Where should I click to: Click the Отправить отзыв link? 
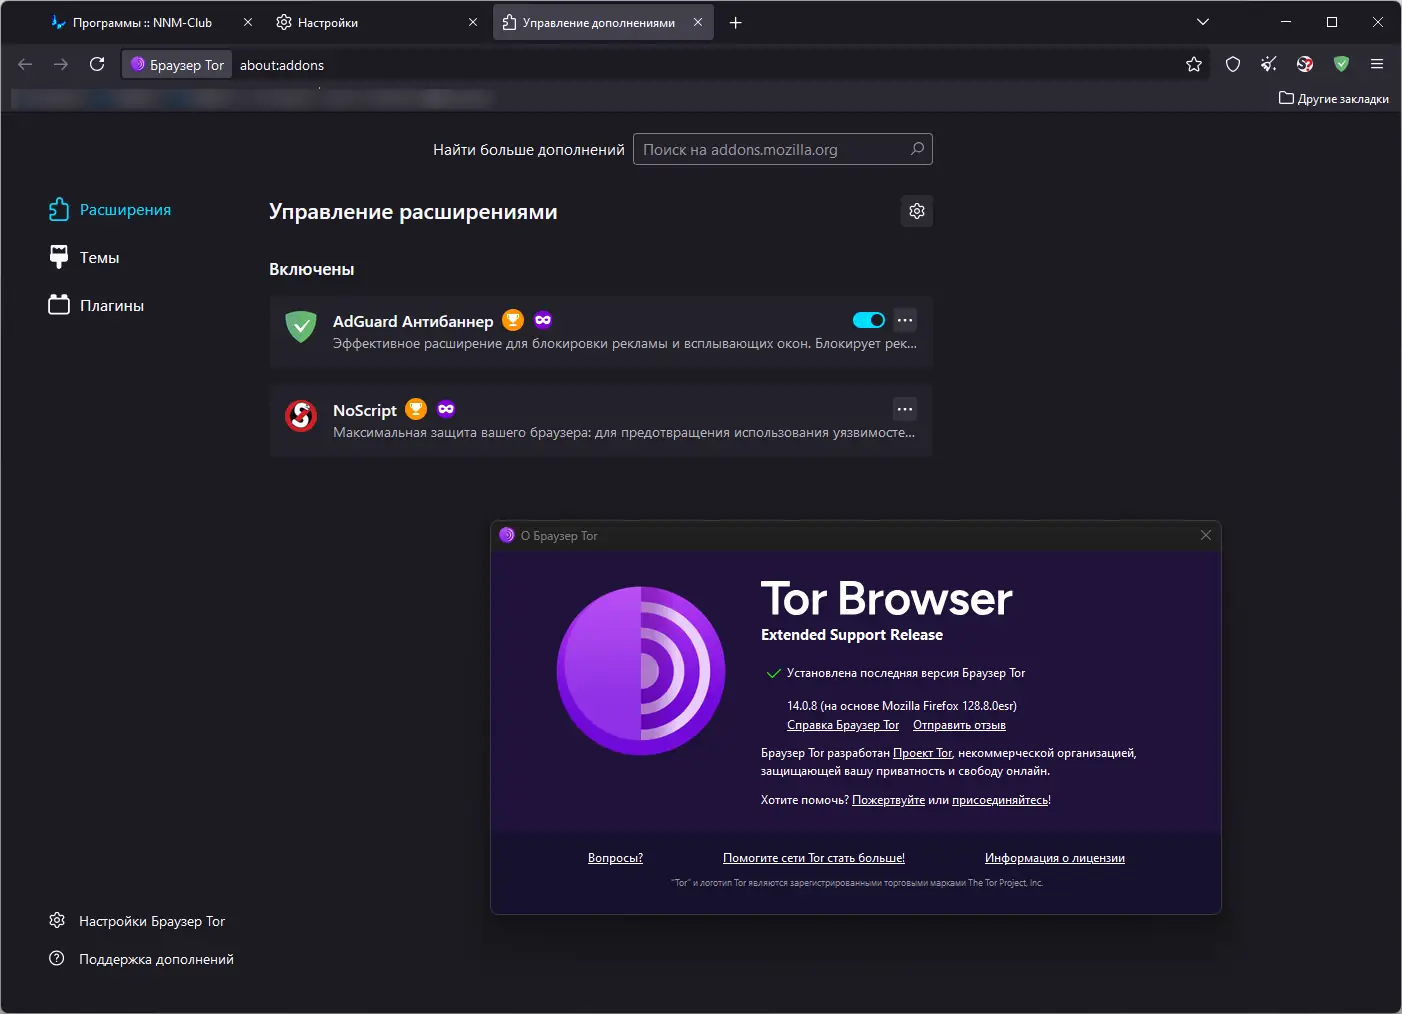[959, 725]
